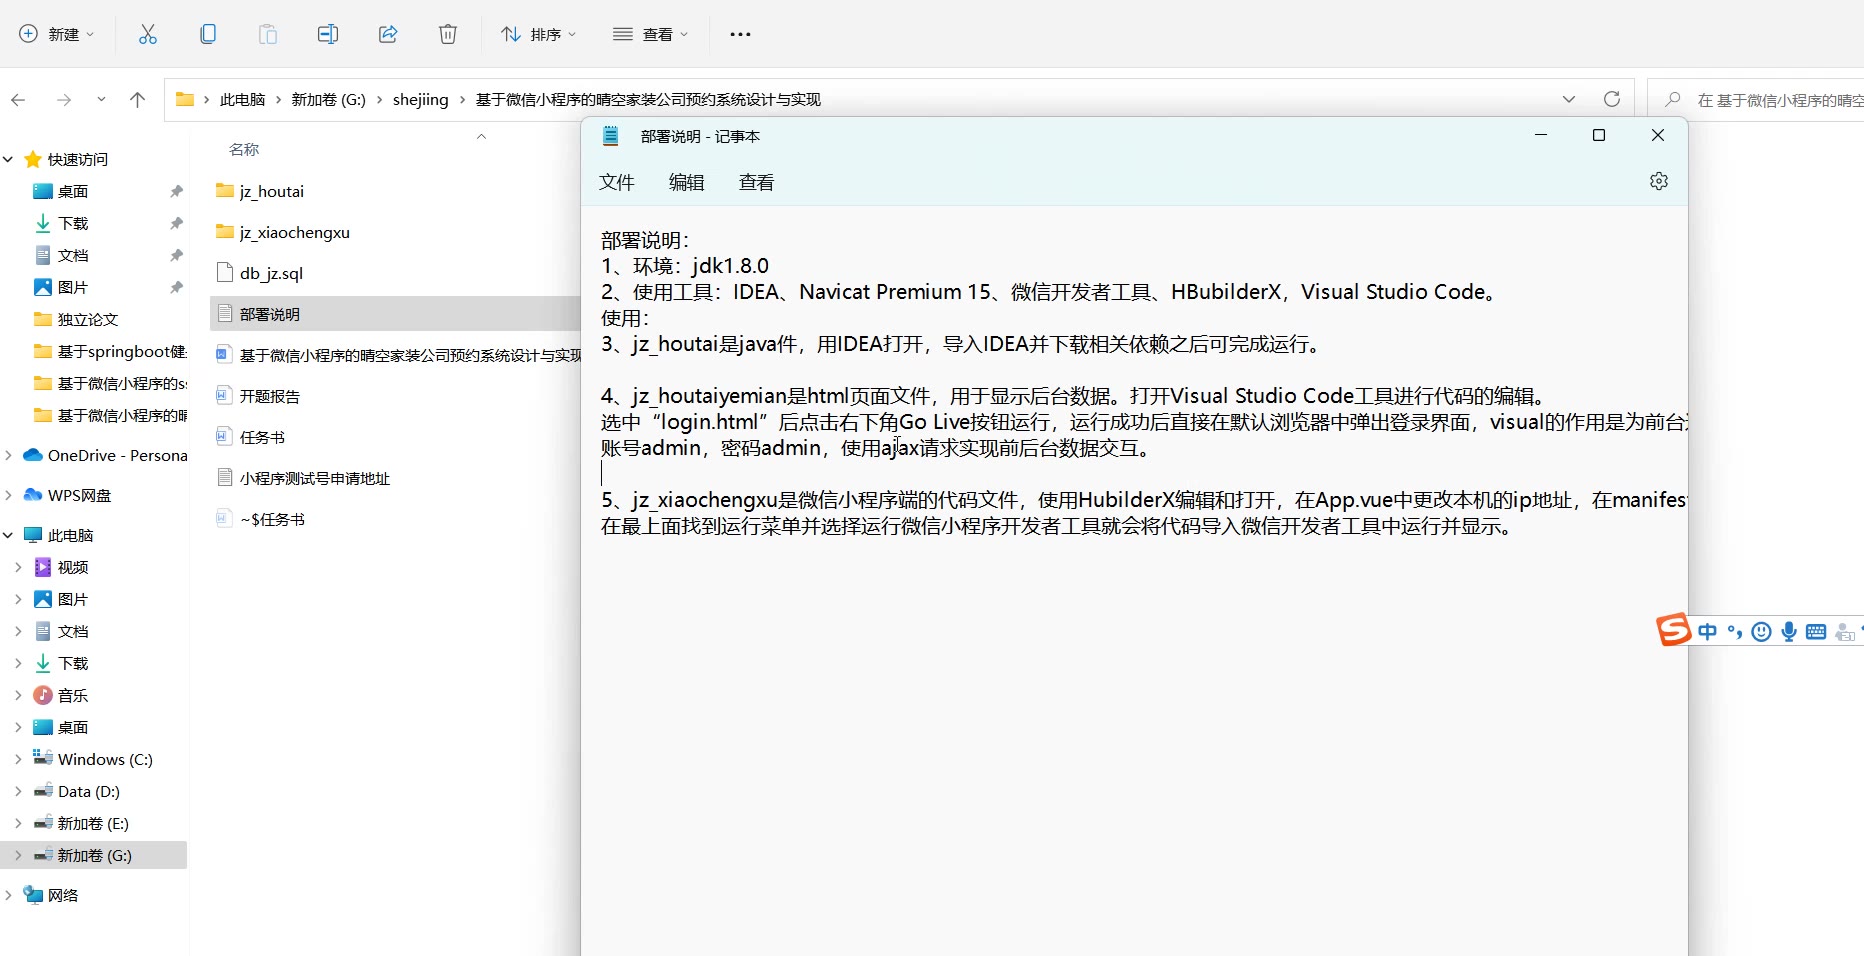Viewport: 1864px width, 956px height.
Task: Open the 新建 dropdown button
Action: [x=57, y=34]
